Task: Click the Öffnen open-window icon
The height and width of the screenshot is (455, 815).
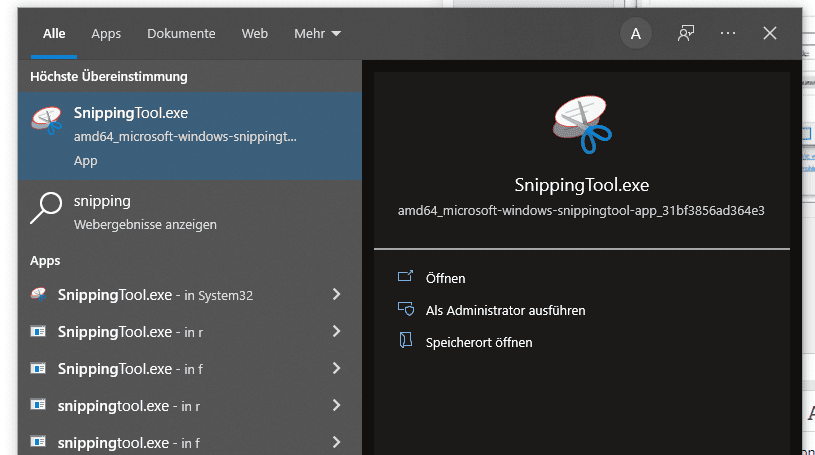Action: tap(405, 276)
